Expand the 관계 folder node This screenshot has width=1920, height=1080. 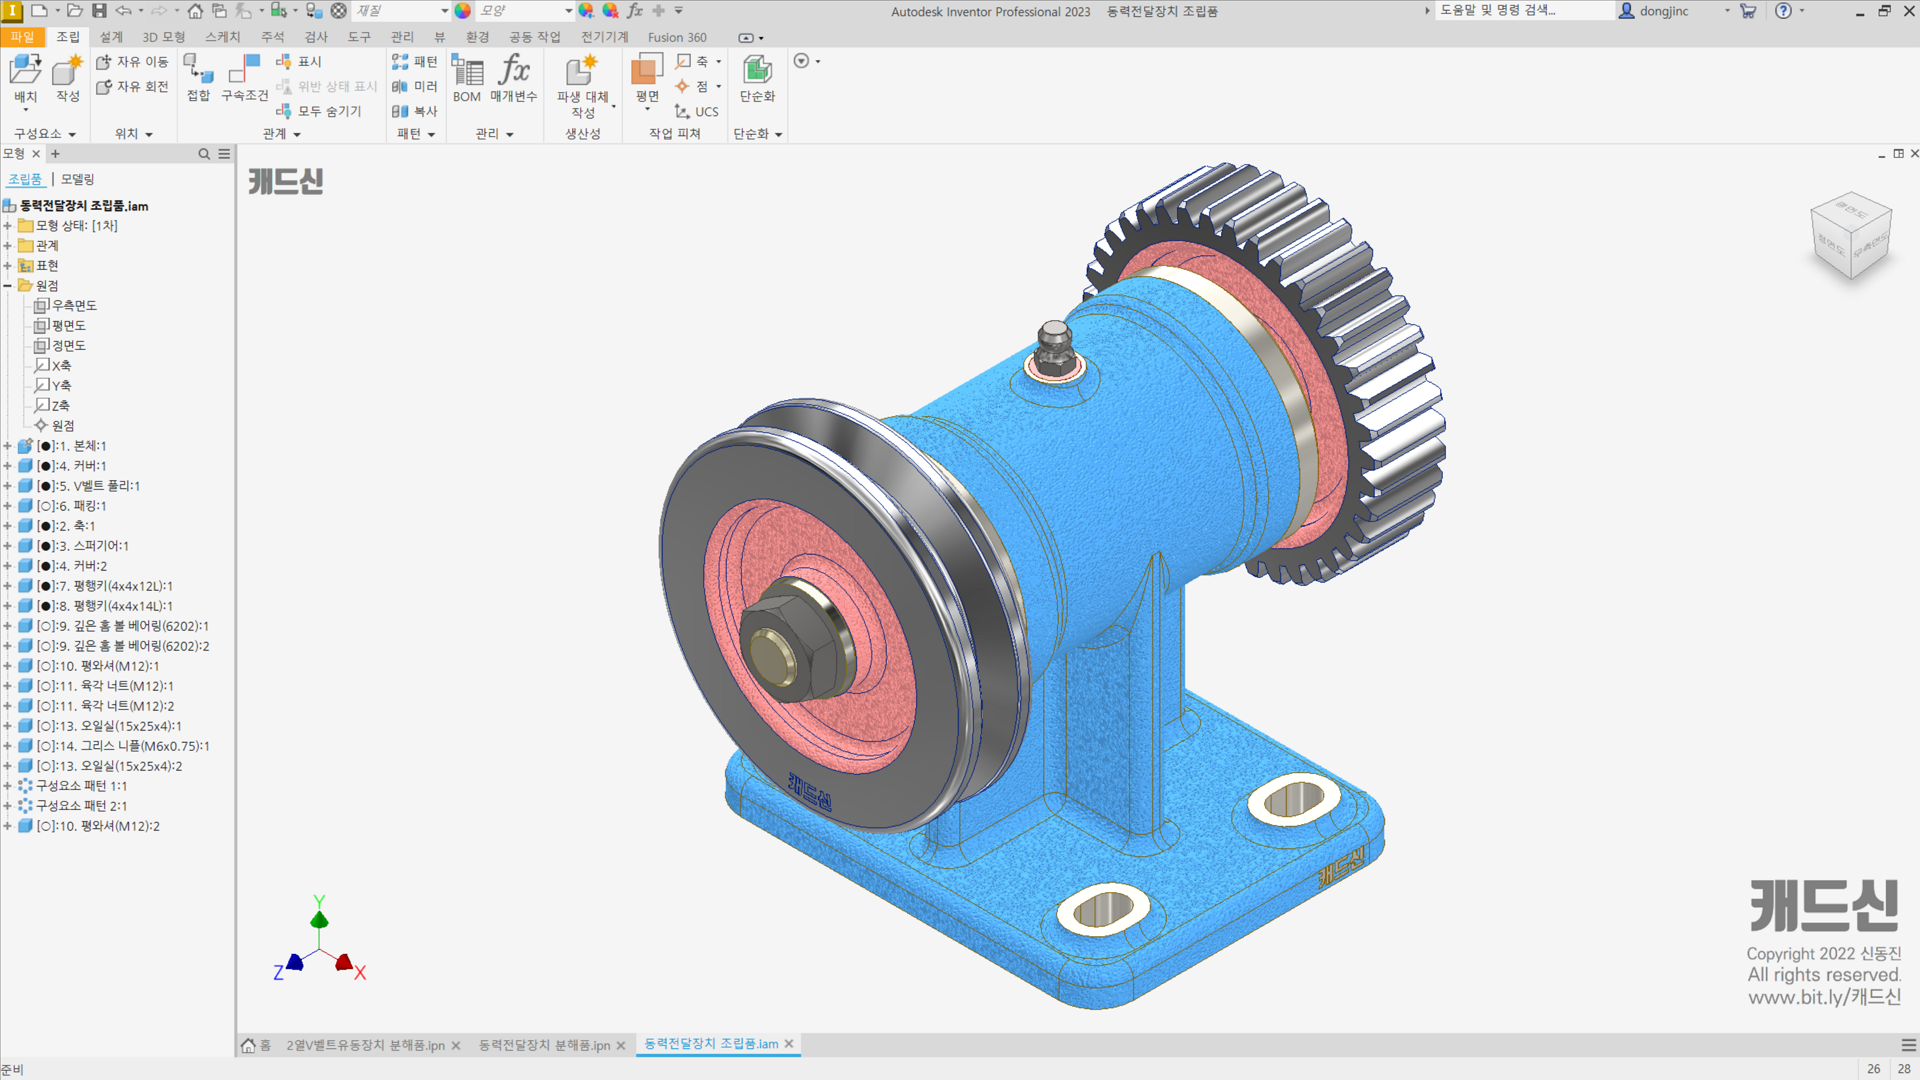[7, 246]
